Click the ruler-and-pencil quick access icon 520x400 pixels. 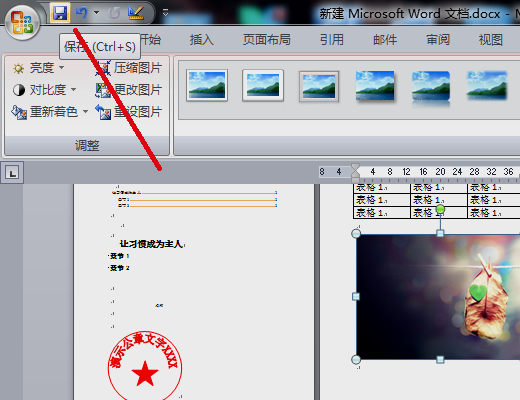coord(136,13)
